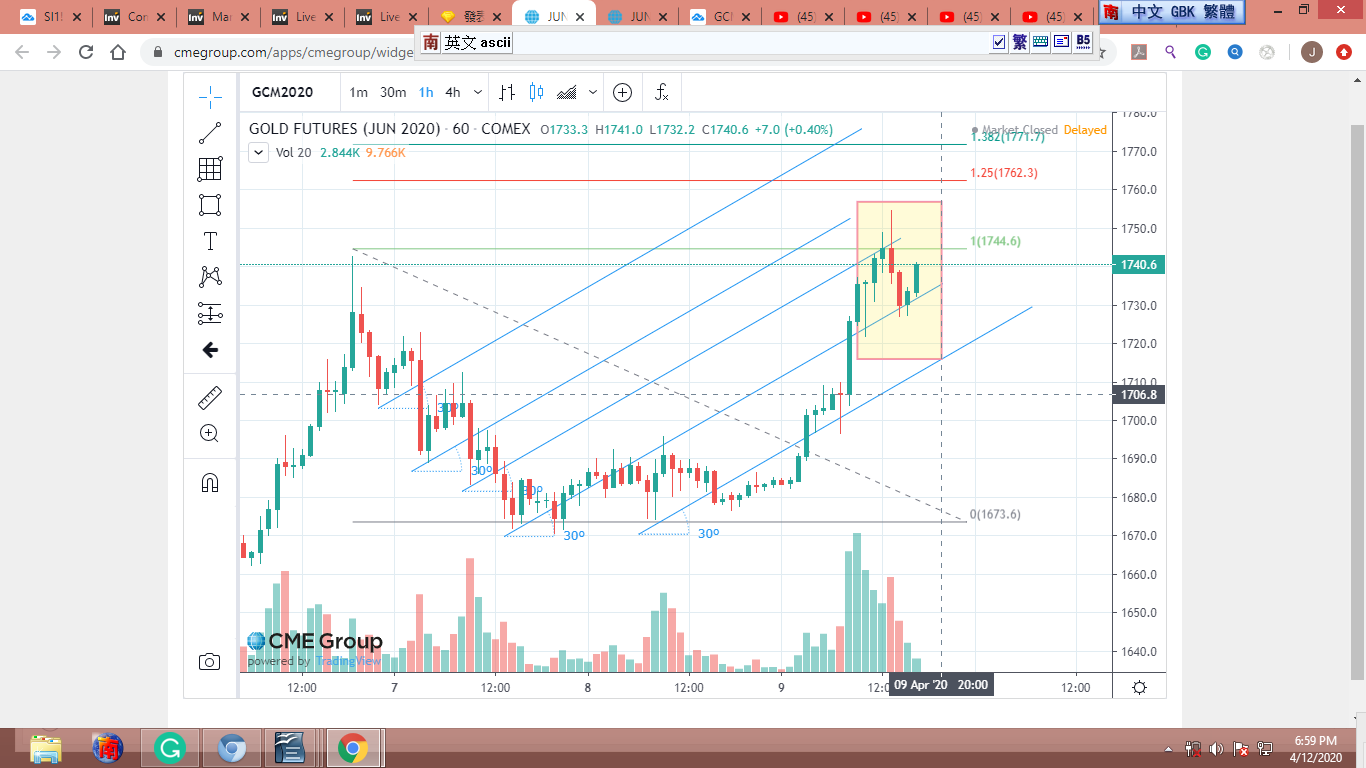This screenshot has height=768, width=1366.
Task: Select the crosshair cursor tool
Action: click(210, 96)
